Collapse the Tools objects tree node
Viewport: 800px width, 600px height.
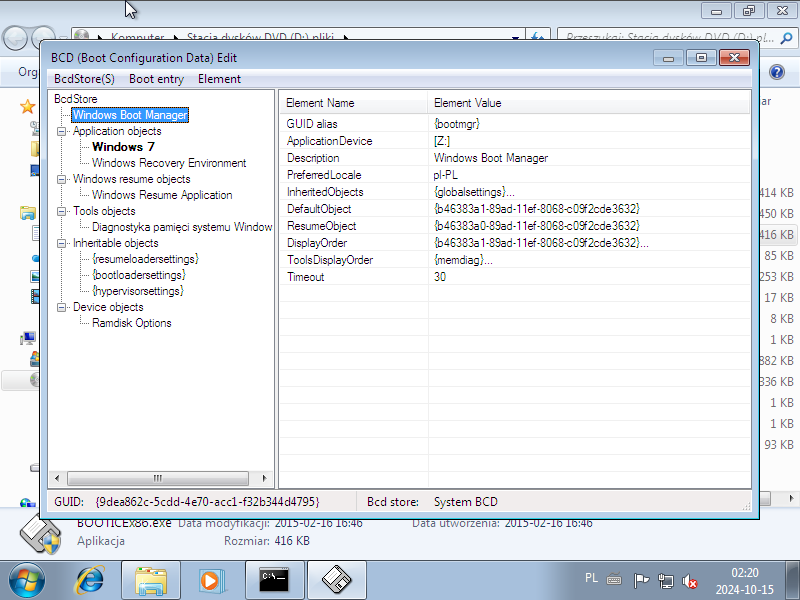[61, 211]
